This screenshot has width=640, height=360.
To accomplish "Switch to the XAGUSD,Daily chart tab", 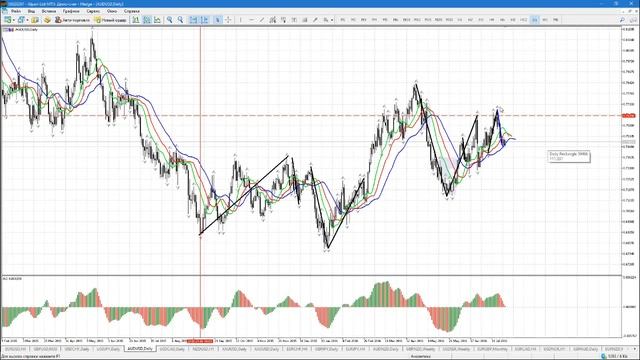I will pos(266,349).
